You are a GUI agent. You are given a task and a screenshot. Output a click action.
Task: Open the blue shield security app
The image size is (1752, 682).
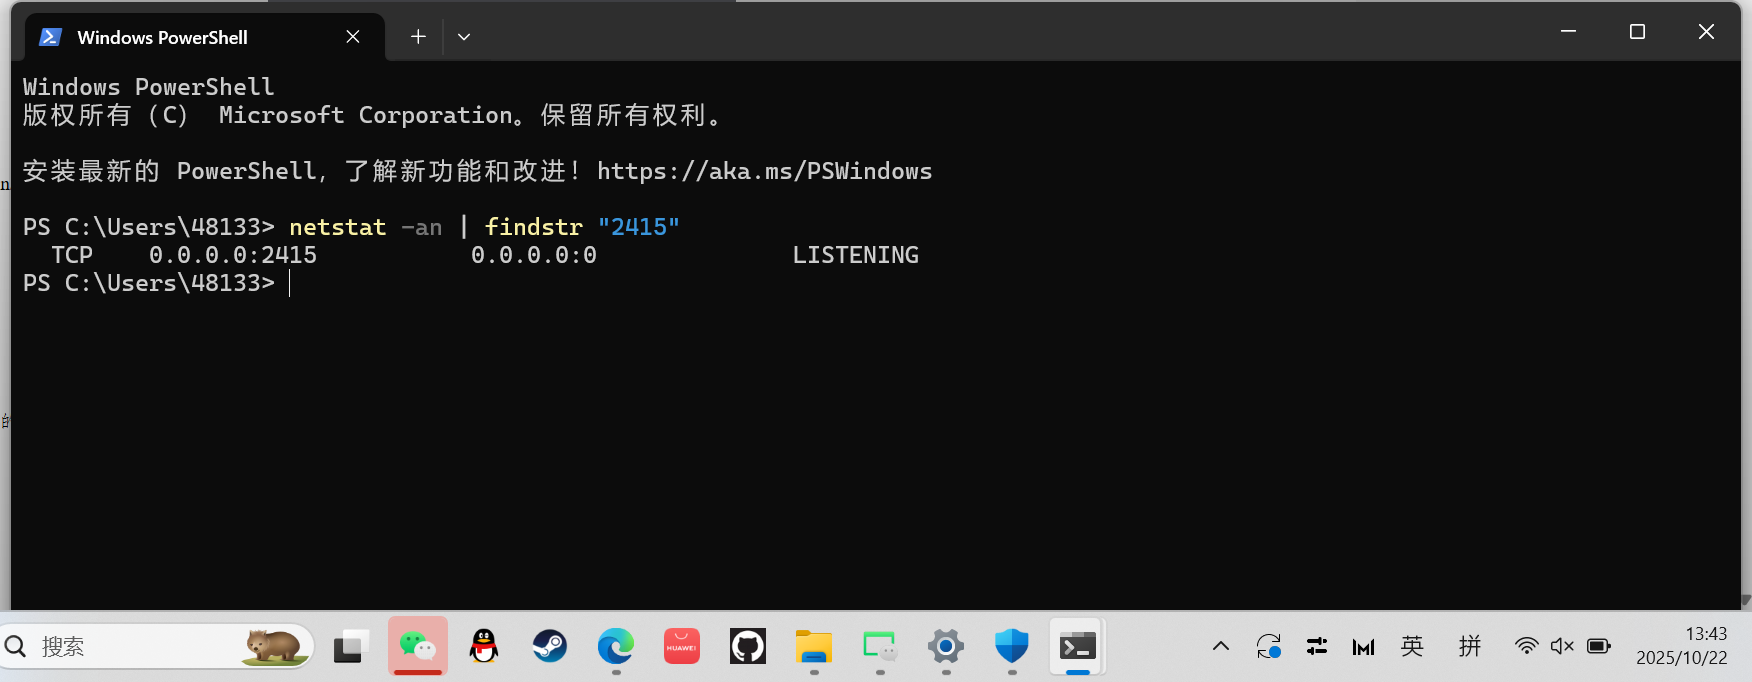coord(1012,647)
